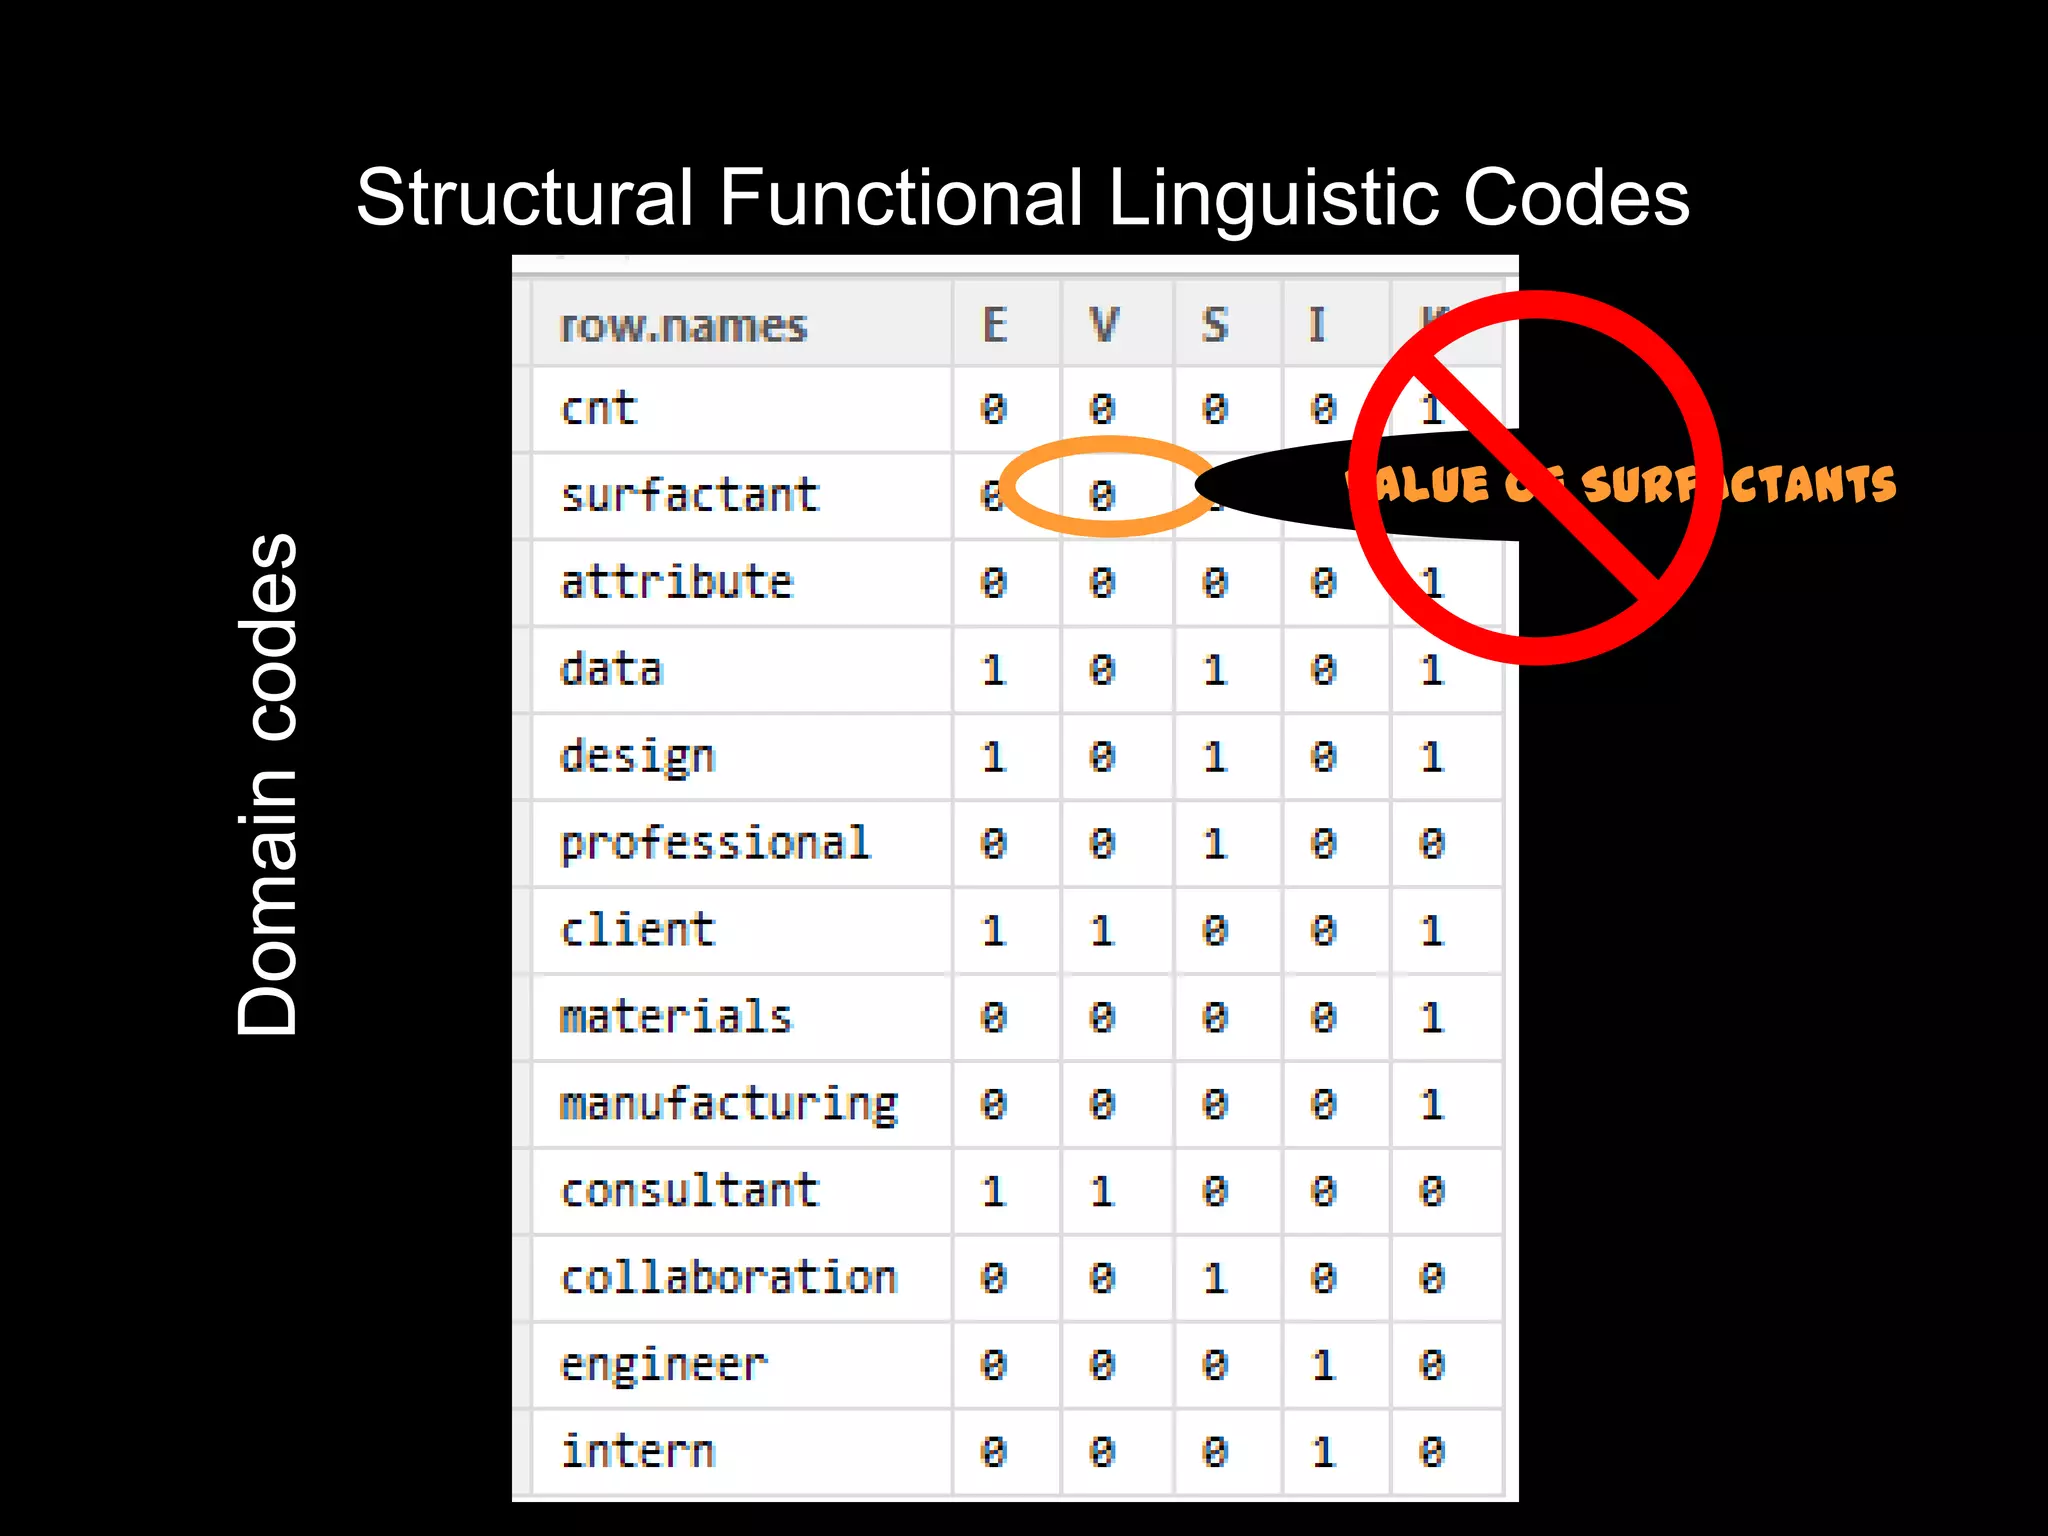Click the last column value in the manufacturing row
This screenshot has width=2048, height=1536.
(1432, 1105)
